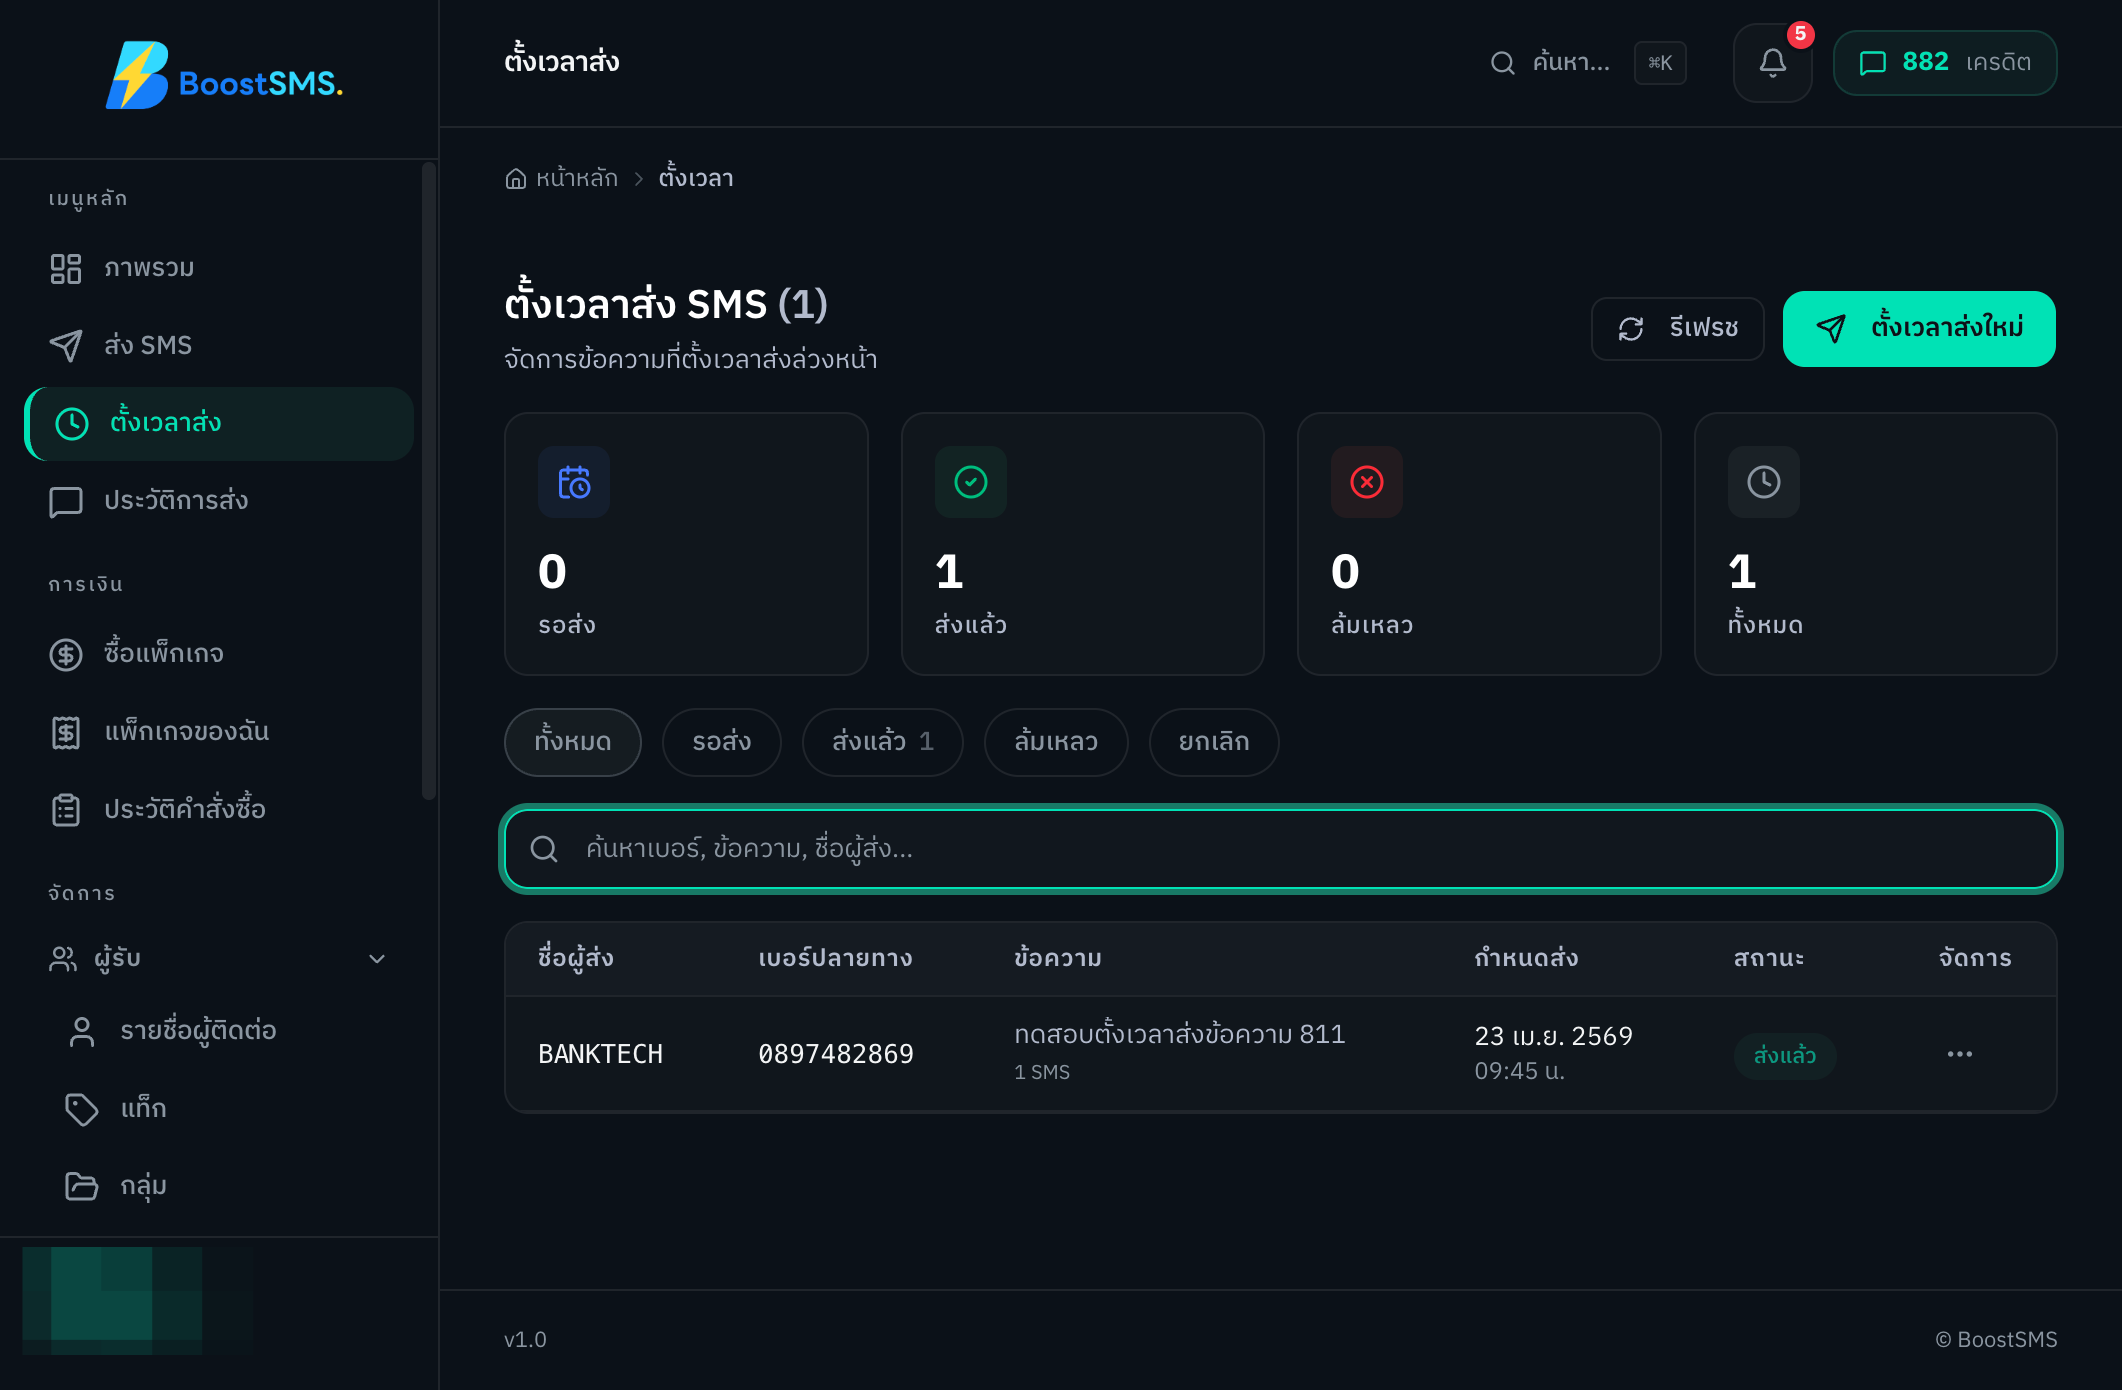Collapse the ผู้รับ section chevron
This screenshot has height=1390, width=2122.
click(x=377, y=959)
